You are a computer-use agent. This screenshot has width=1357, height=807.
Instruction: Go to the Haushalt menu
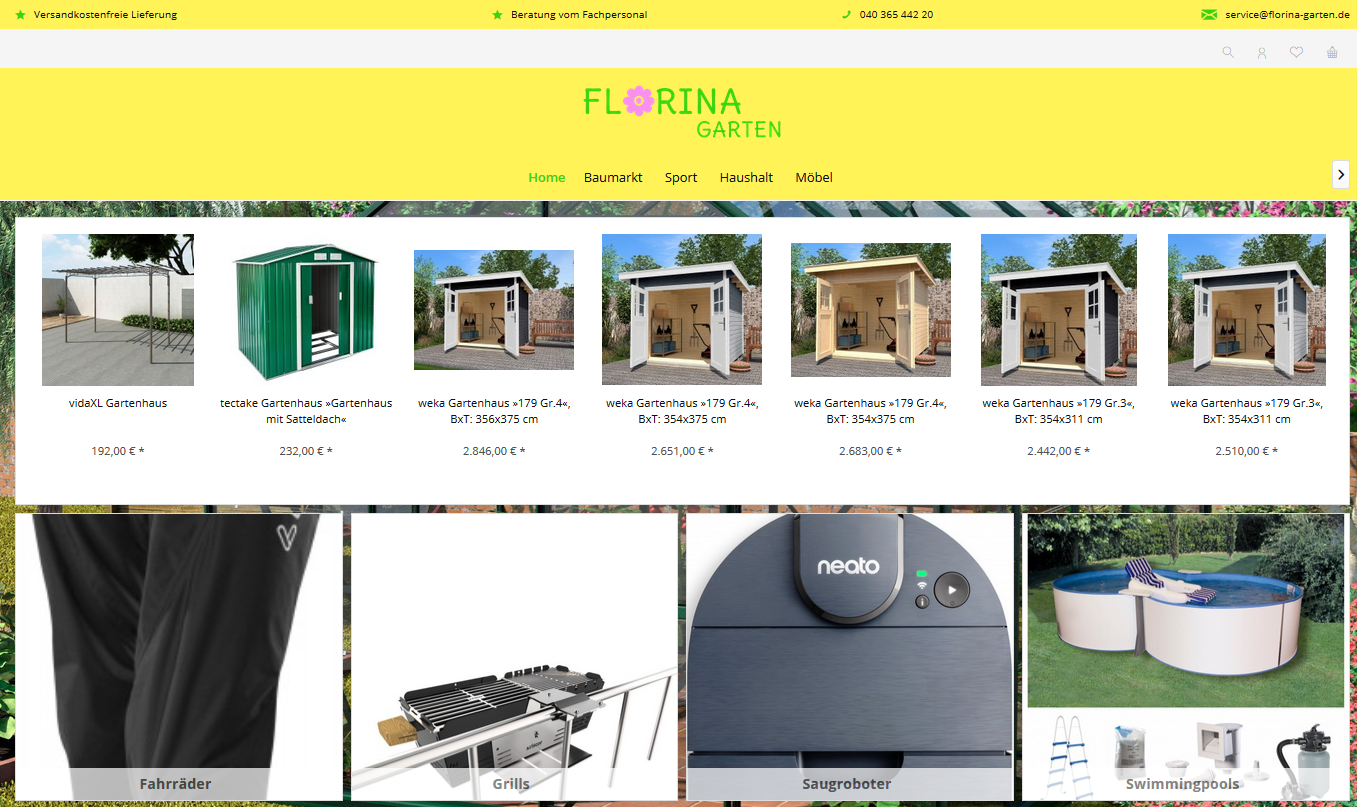(x=746, y=177)
